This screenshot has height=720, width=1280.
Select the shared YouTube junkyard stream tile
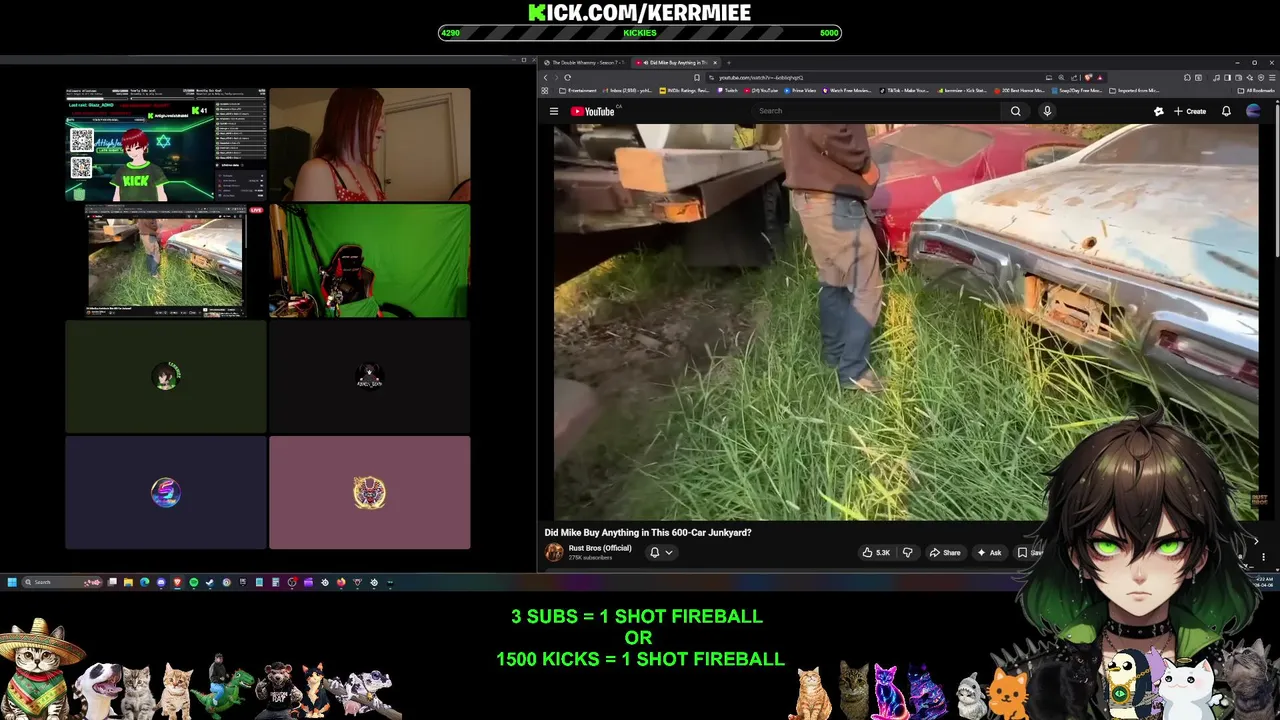click(x=166, y=261)
